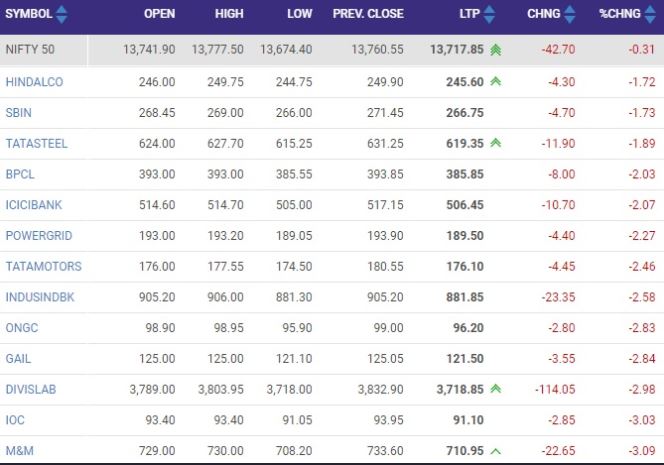Select the NIFTY 50 index row label
Viewport: 664px width, 465px height.
tap(33, 50)
